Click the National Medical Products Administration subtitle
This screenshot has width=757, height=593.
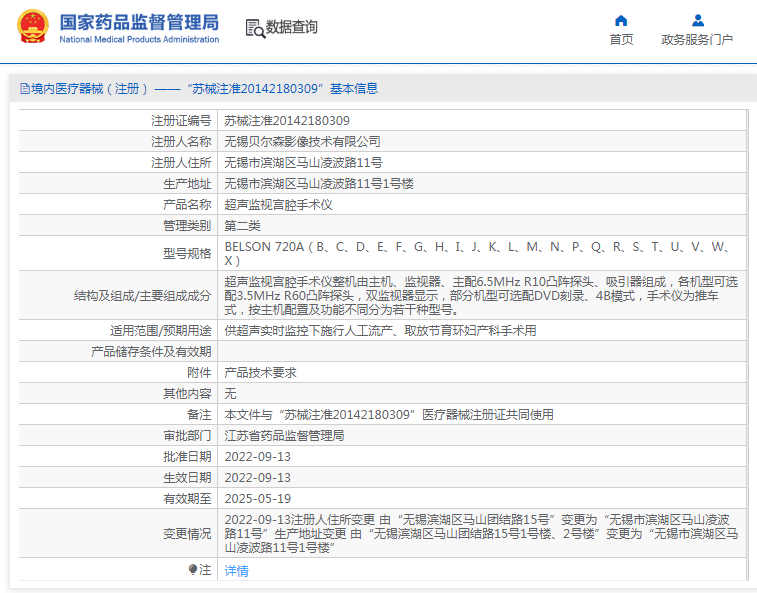139,40
